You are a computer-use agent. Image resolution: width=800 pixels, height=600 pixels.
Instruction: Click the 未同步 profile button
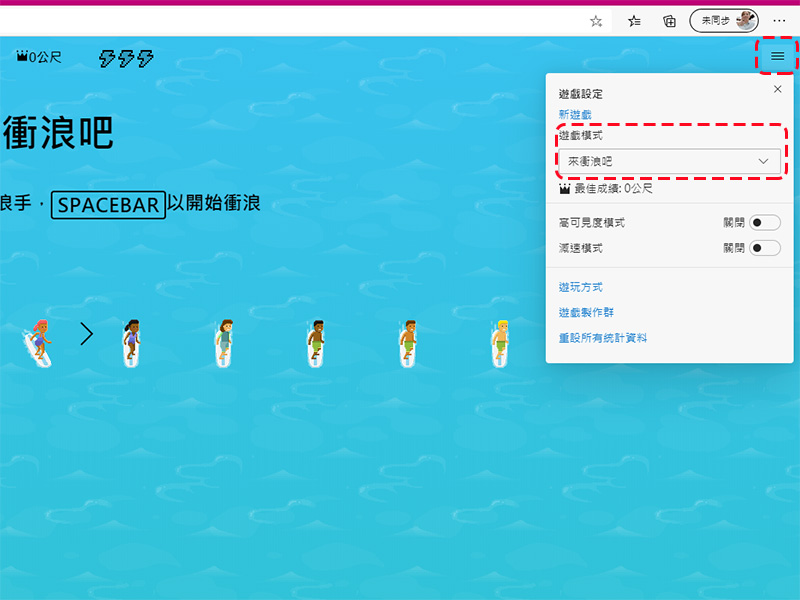pyautogui.click(x=723, y=21)
